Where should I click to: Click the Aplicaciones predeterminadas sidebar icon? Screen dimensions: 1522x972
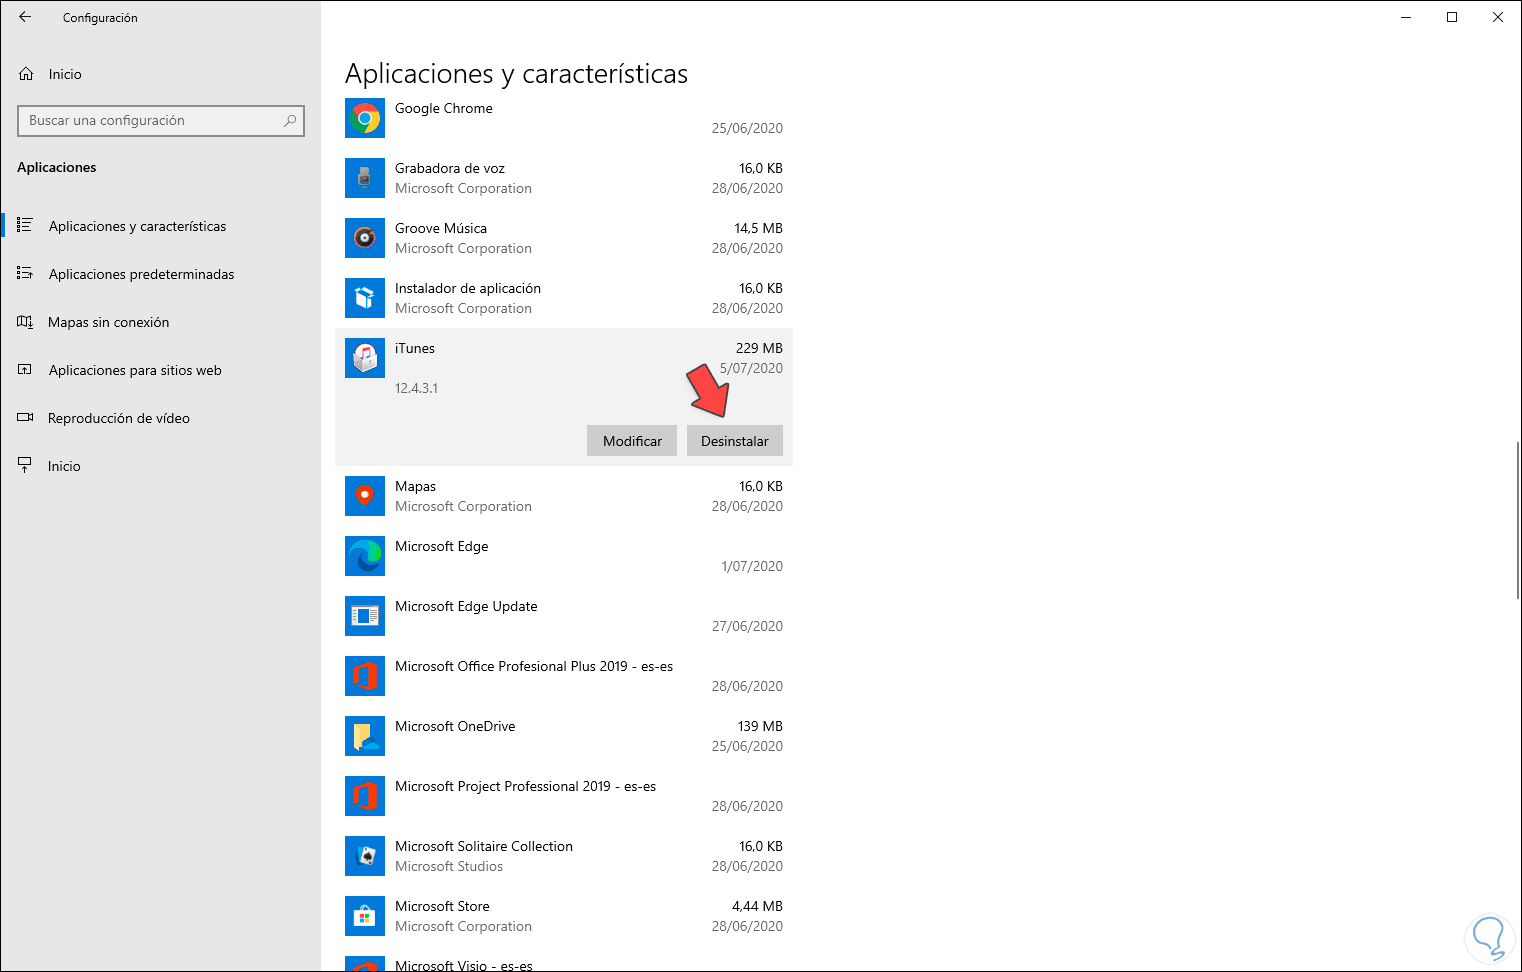(25, 274)
